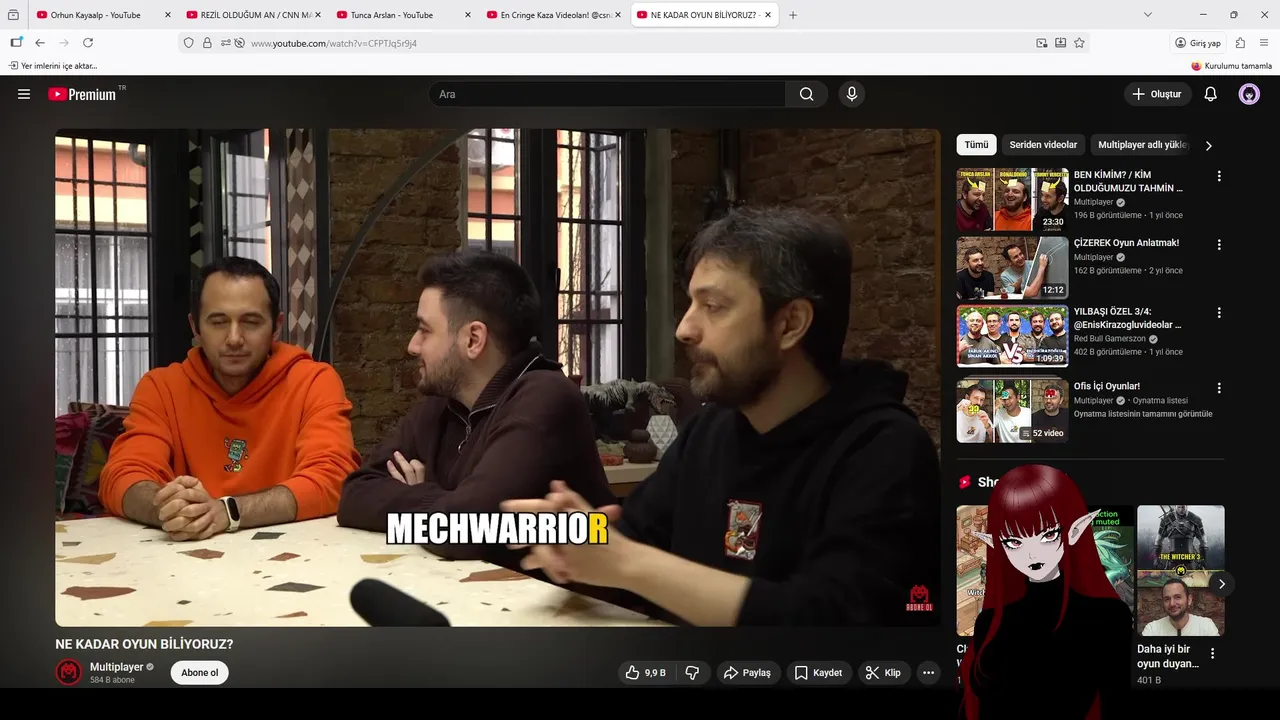The image size is (1280, 720).
Task: Reload the current page
Action: 88,43
